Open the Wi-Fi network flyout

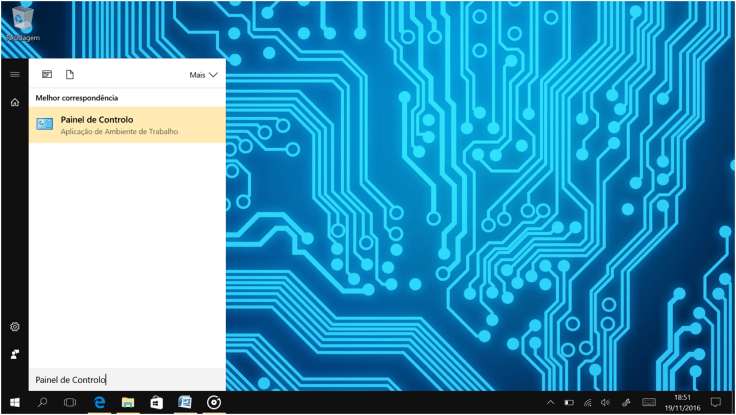(x=587, y=403)
